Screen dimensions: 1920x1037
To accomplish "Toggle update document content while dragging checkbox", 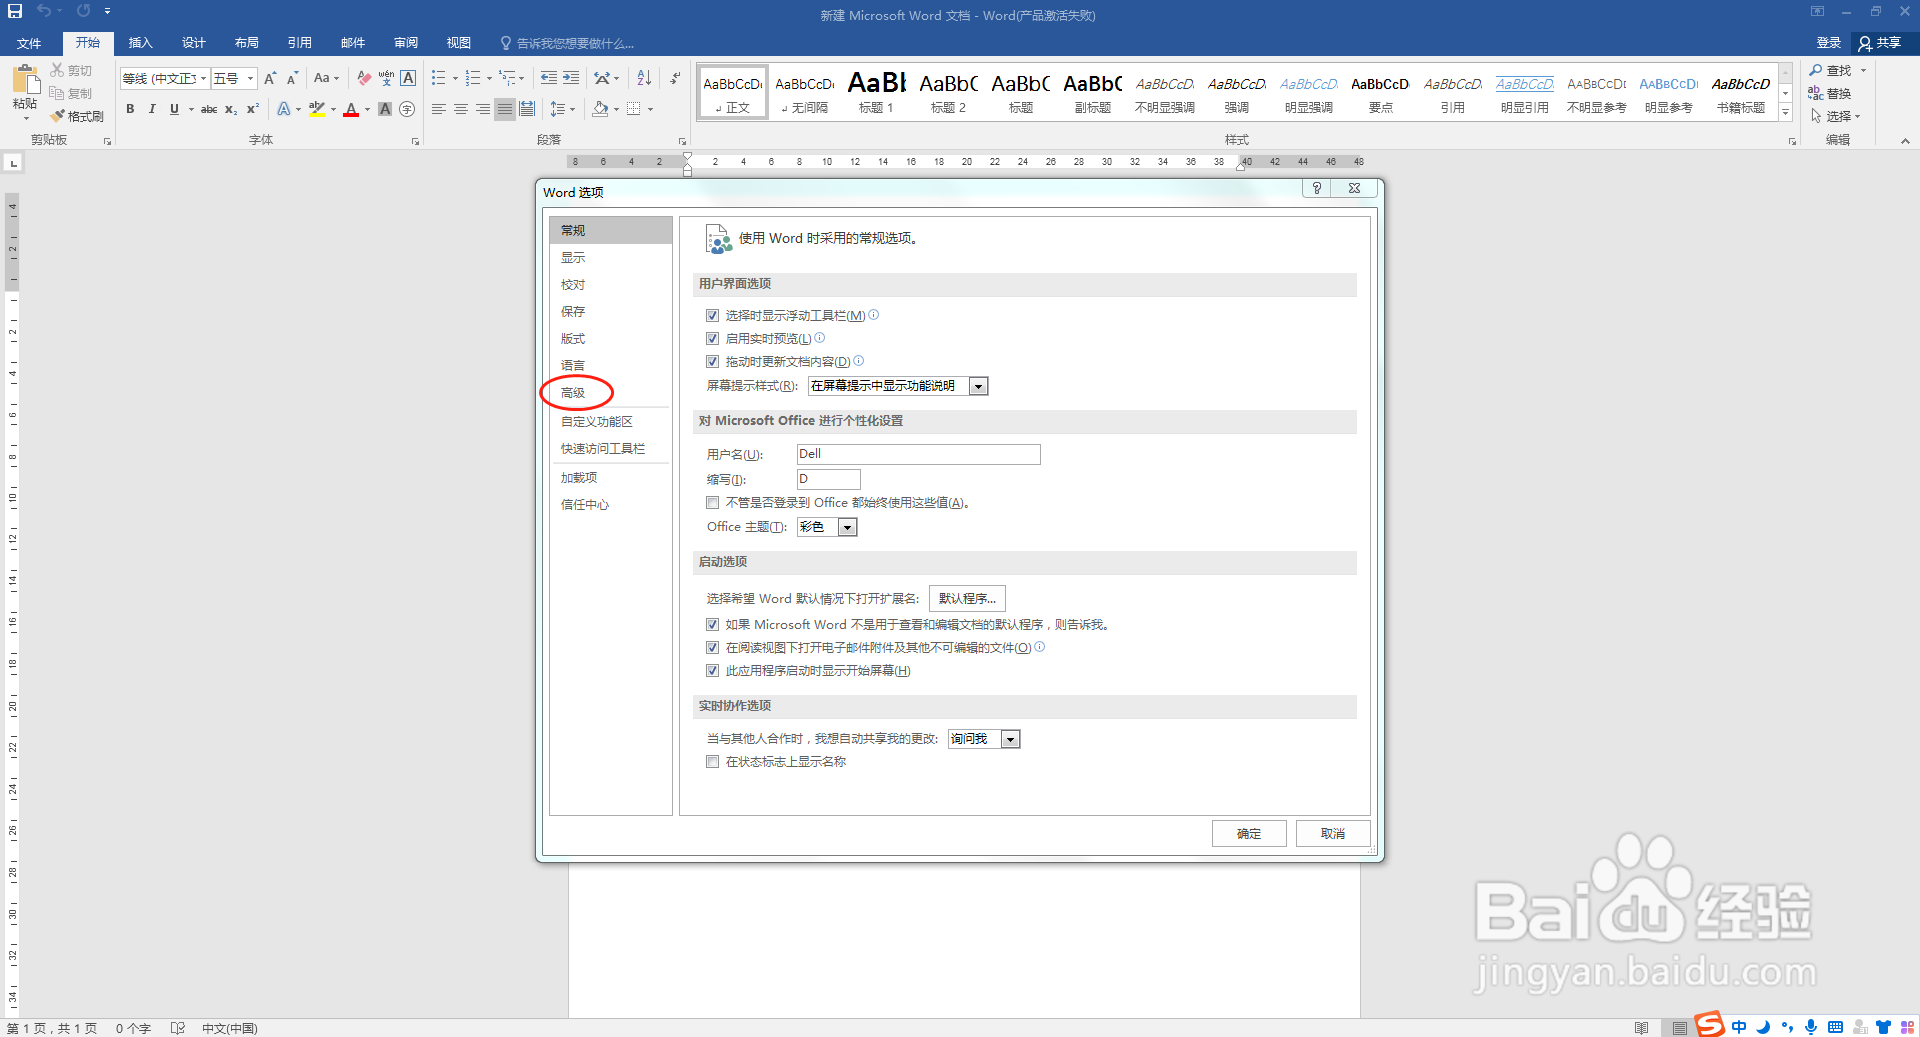I will coord(712,361).
